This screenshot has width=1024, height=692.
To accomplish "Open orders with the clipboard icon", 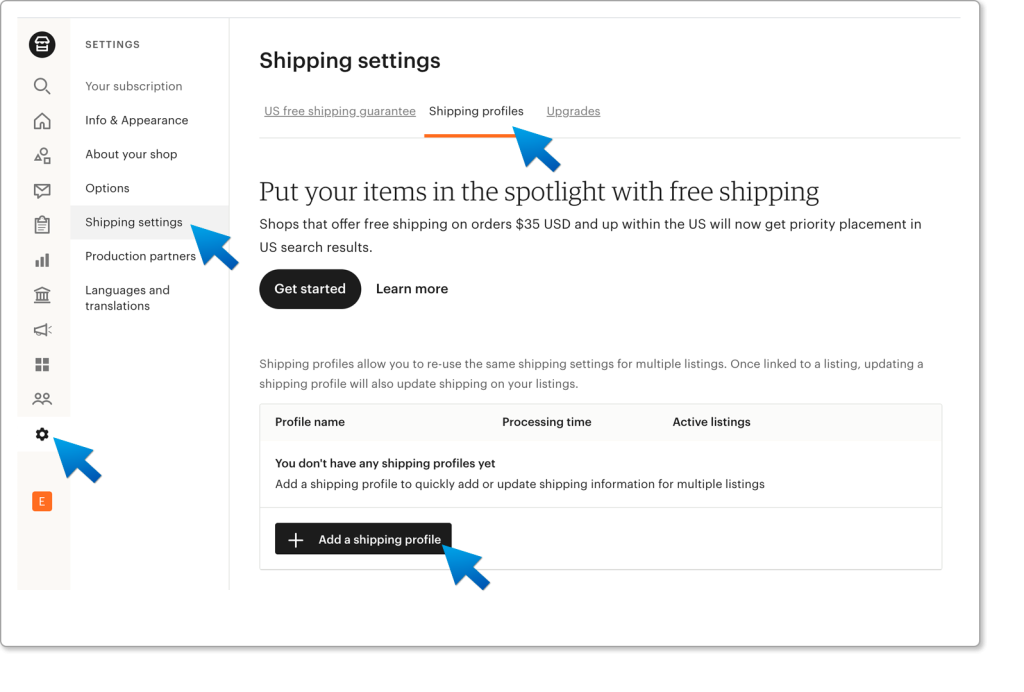I will pos(42,223).
